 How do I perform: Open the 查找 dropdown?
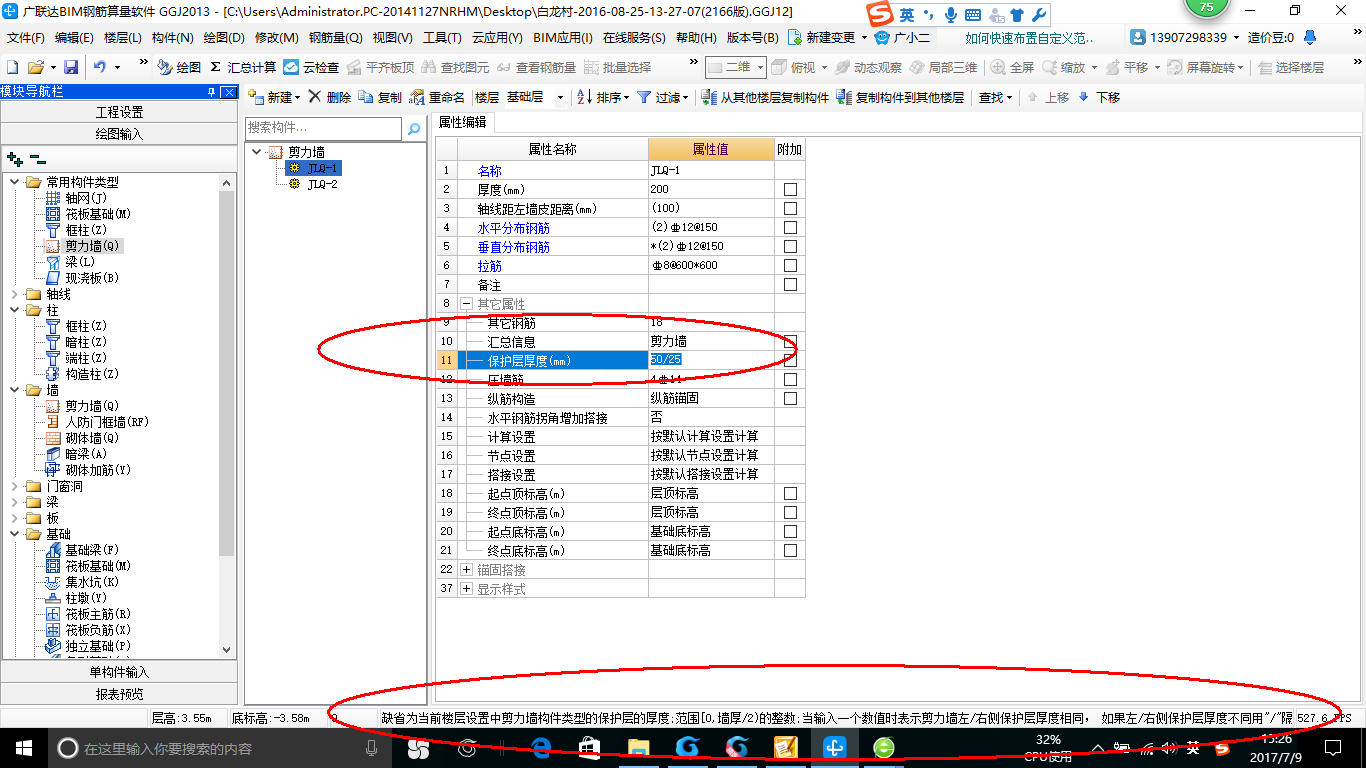[x=995, y=97]
